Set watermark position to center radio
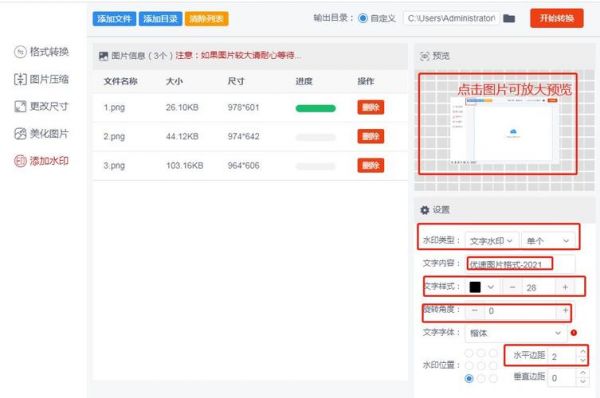The width and height of the screenshot is (600, 398). coord(481,365)
